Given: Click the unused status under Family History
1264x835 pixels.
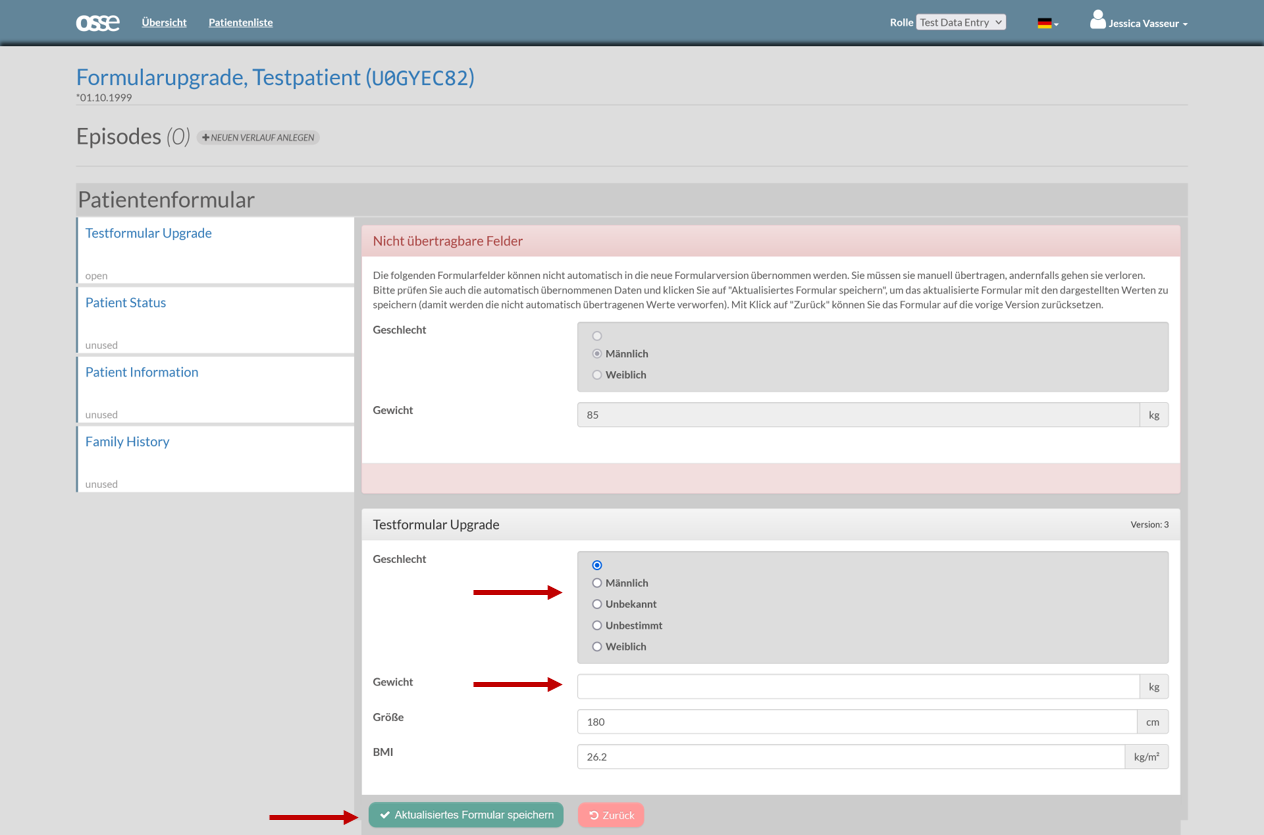Looking at the screenshot, I should [x=101, y=484].
